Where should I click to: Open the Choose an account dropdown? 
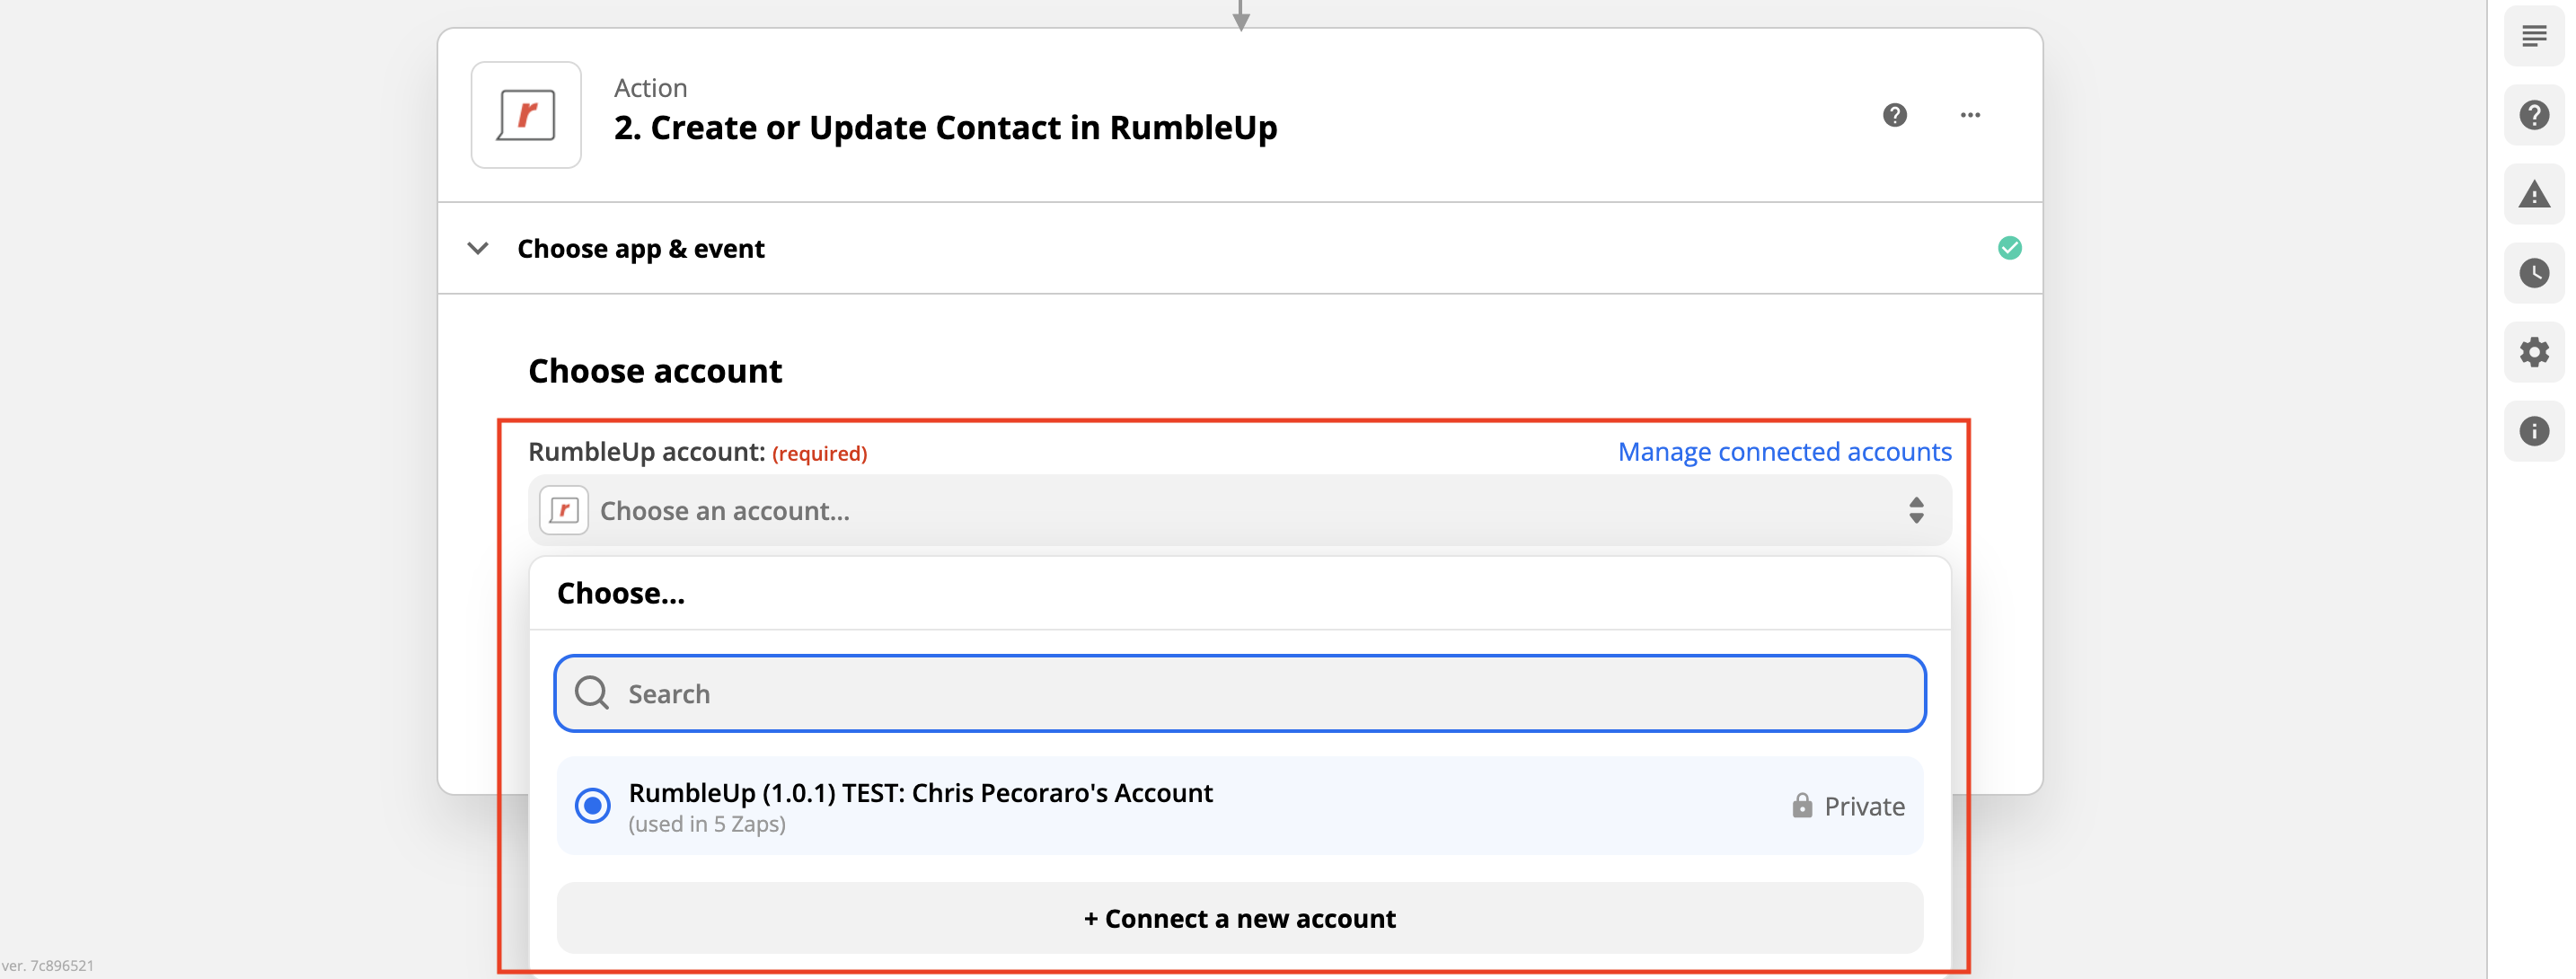click(1239, 510)
